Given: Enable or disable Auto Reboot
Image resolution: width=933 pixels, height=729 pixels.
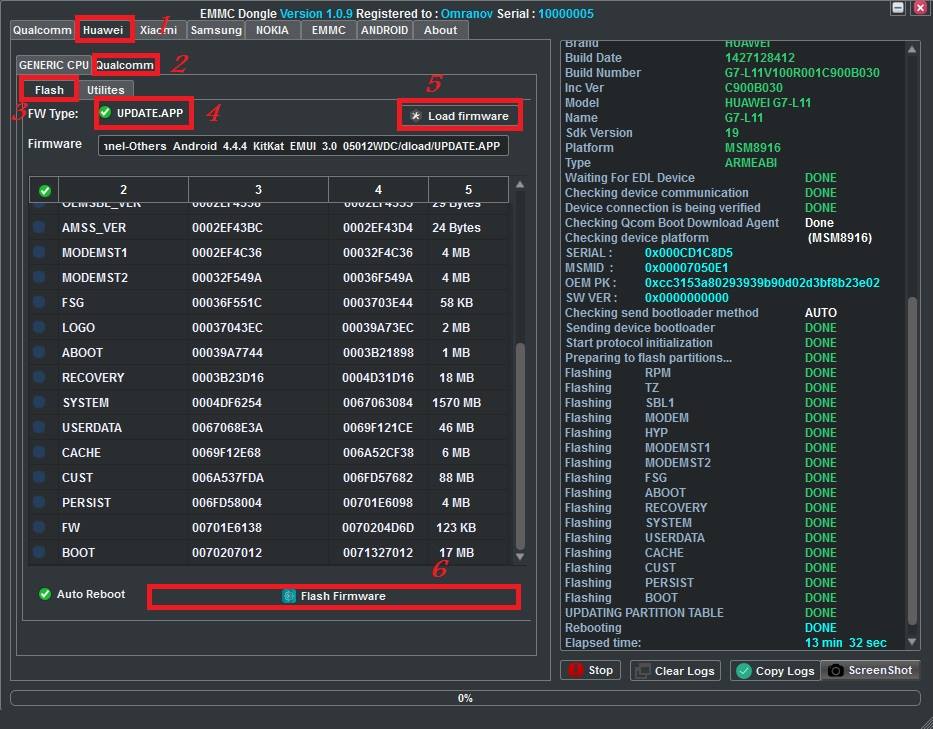Looking at the screenshot, I should (x=82, y=594).
